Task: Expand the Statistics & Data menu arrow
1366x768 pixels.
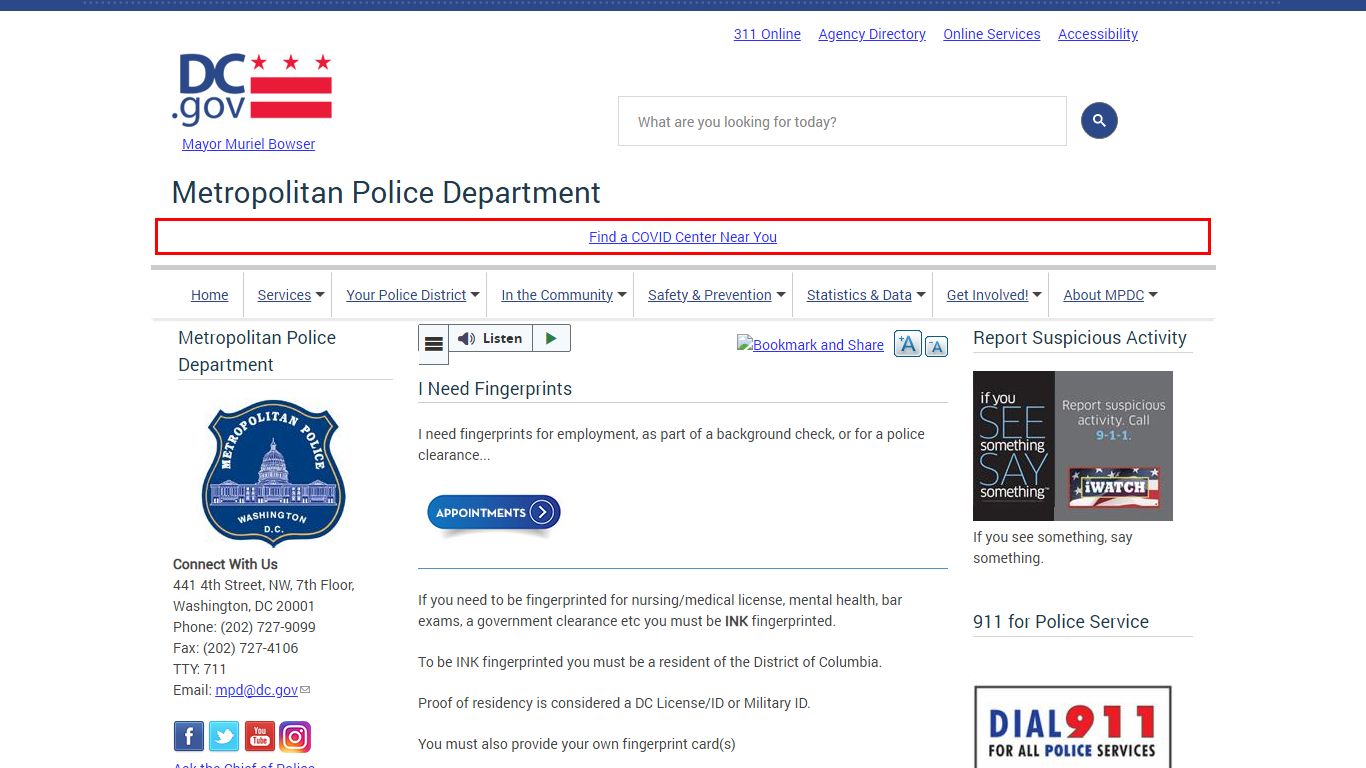Action: (921, 295)
